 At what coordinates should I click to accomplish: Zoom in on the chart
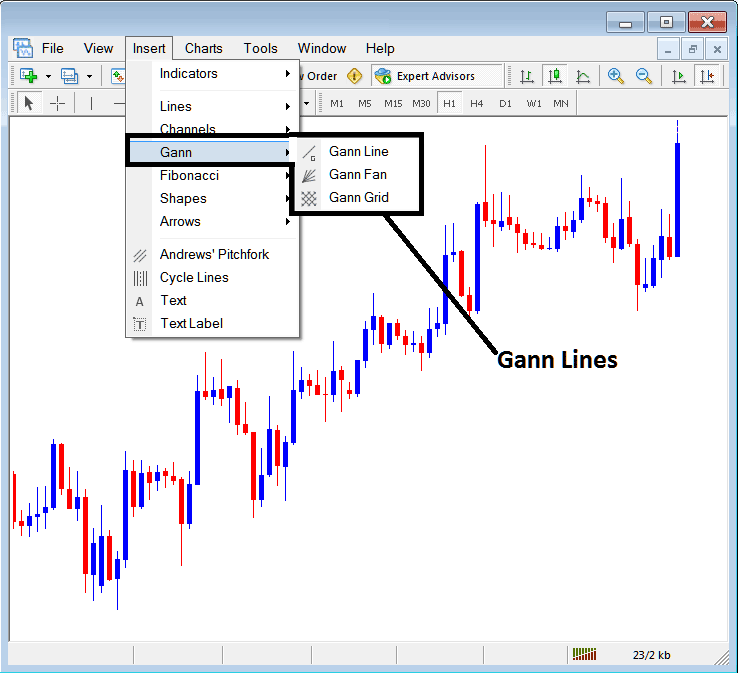(x=616, y=76)
